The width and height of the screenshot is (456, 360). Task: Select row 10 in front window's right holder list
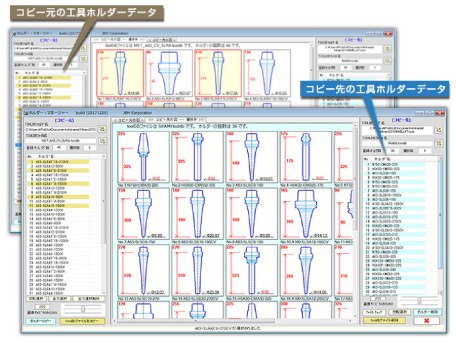[x=394, y=204]
